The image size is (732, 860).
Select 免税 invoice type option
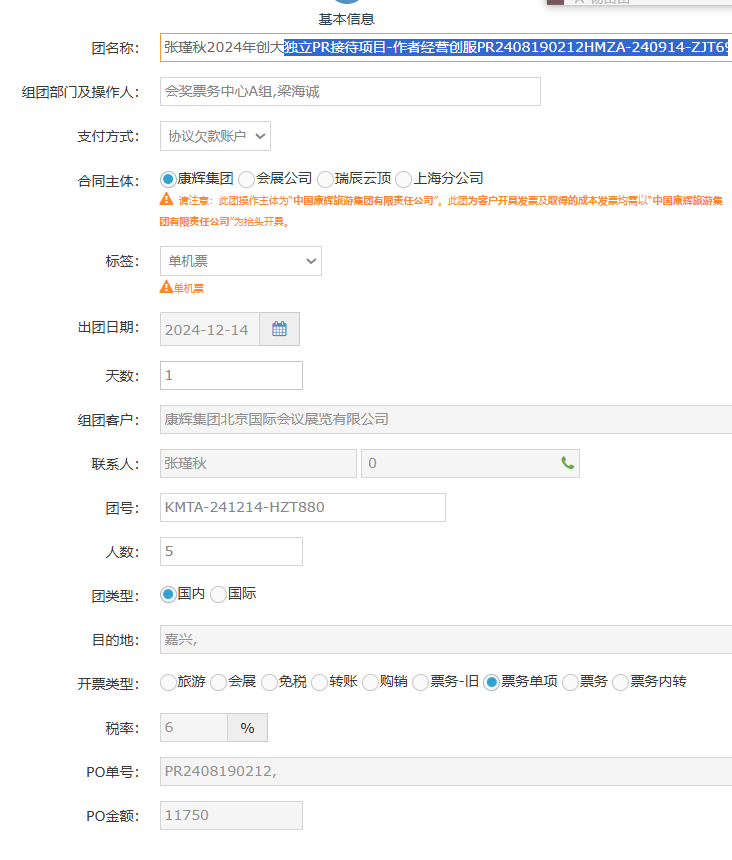pyautogui.click(x=269, y=683)
